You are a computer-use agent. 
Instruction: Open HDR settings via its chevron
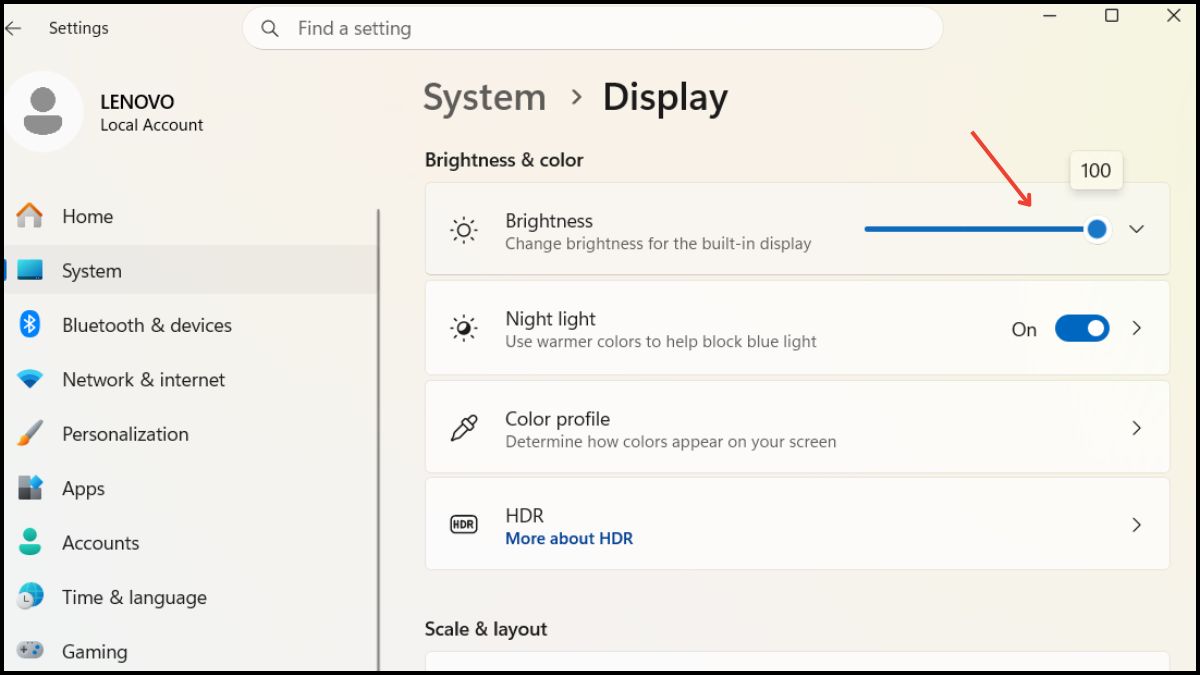[x=1136, y=524]
